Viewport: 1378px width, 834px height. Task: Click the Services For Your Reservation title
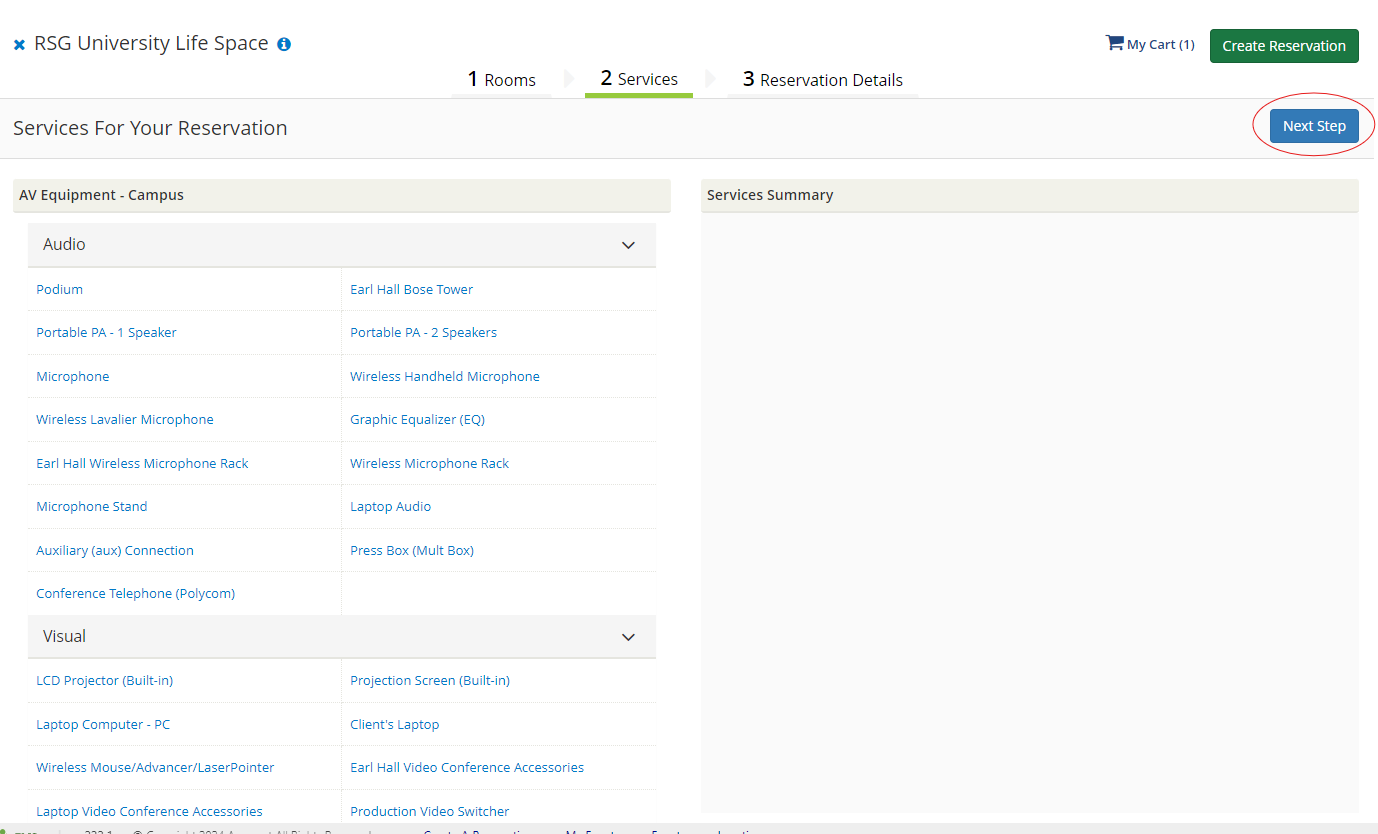click(x=150, y=128)
